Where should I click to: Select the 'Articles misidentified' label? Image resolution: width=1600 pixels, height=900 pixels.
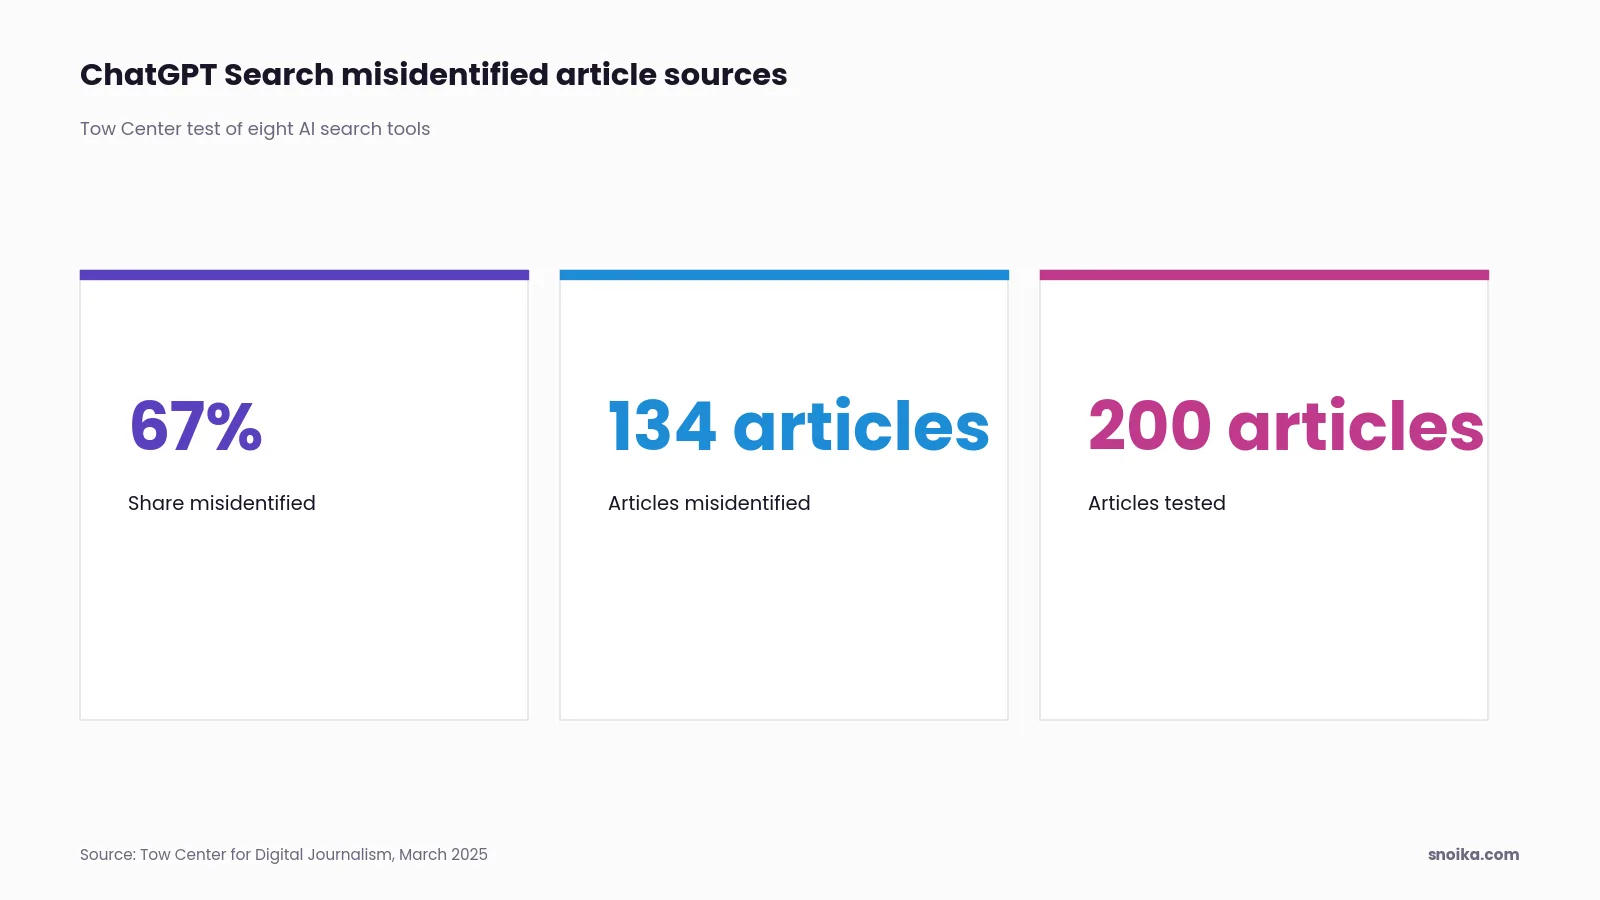click(709, 503)
